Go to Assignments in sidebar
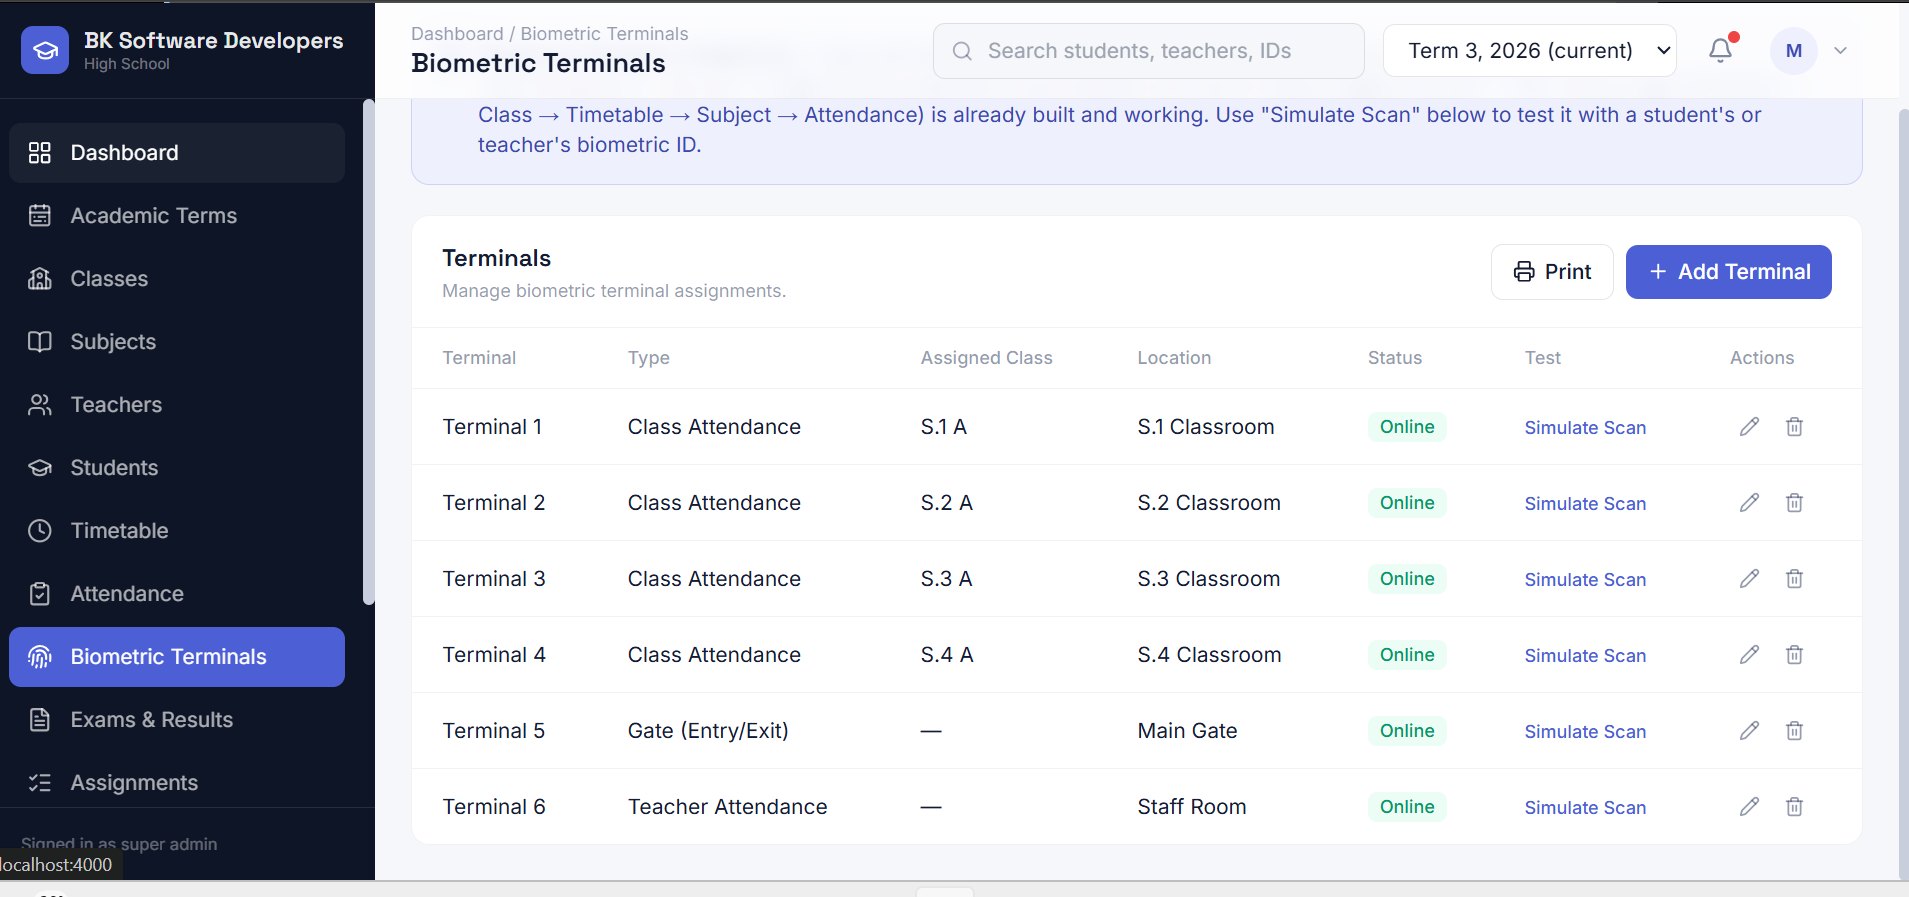The image size is (1909, 897). coord(177,783)
